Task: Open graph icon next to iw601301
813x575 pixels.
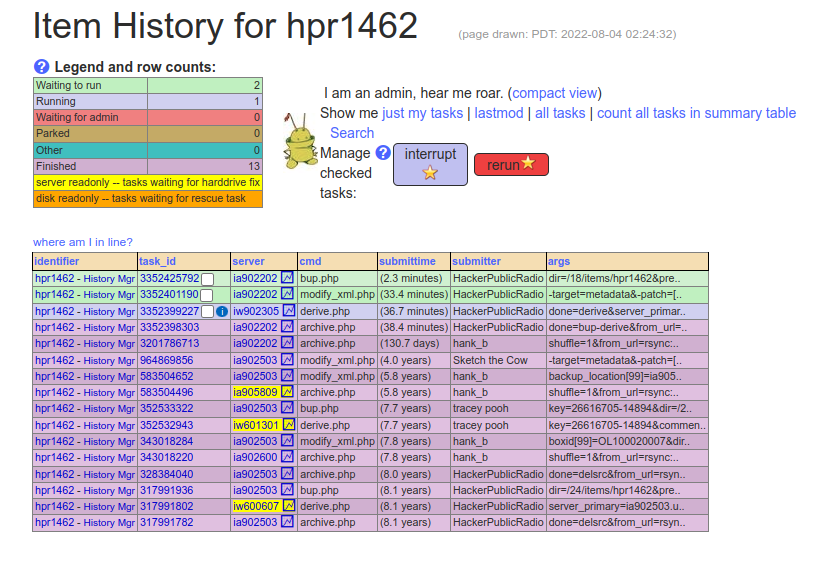Action: point(289,425)
